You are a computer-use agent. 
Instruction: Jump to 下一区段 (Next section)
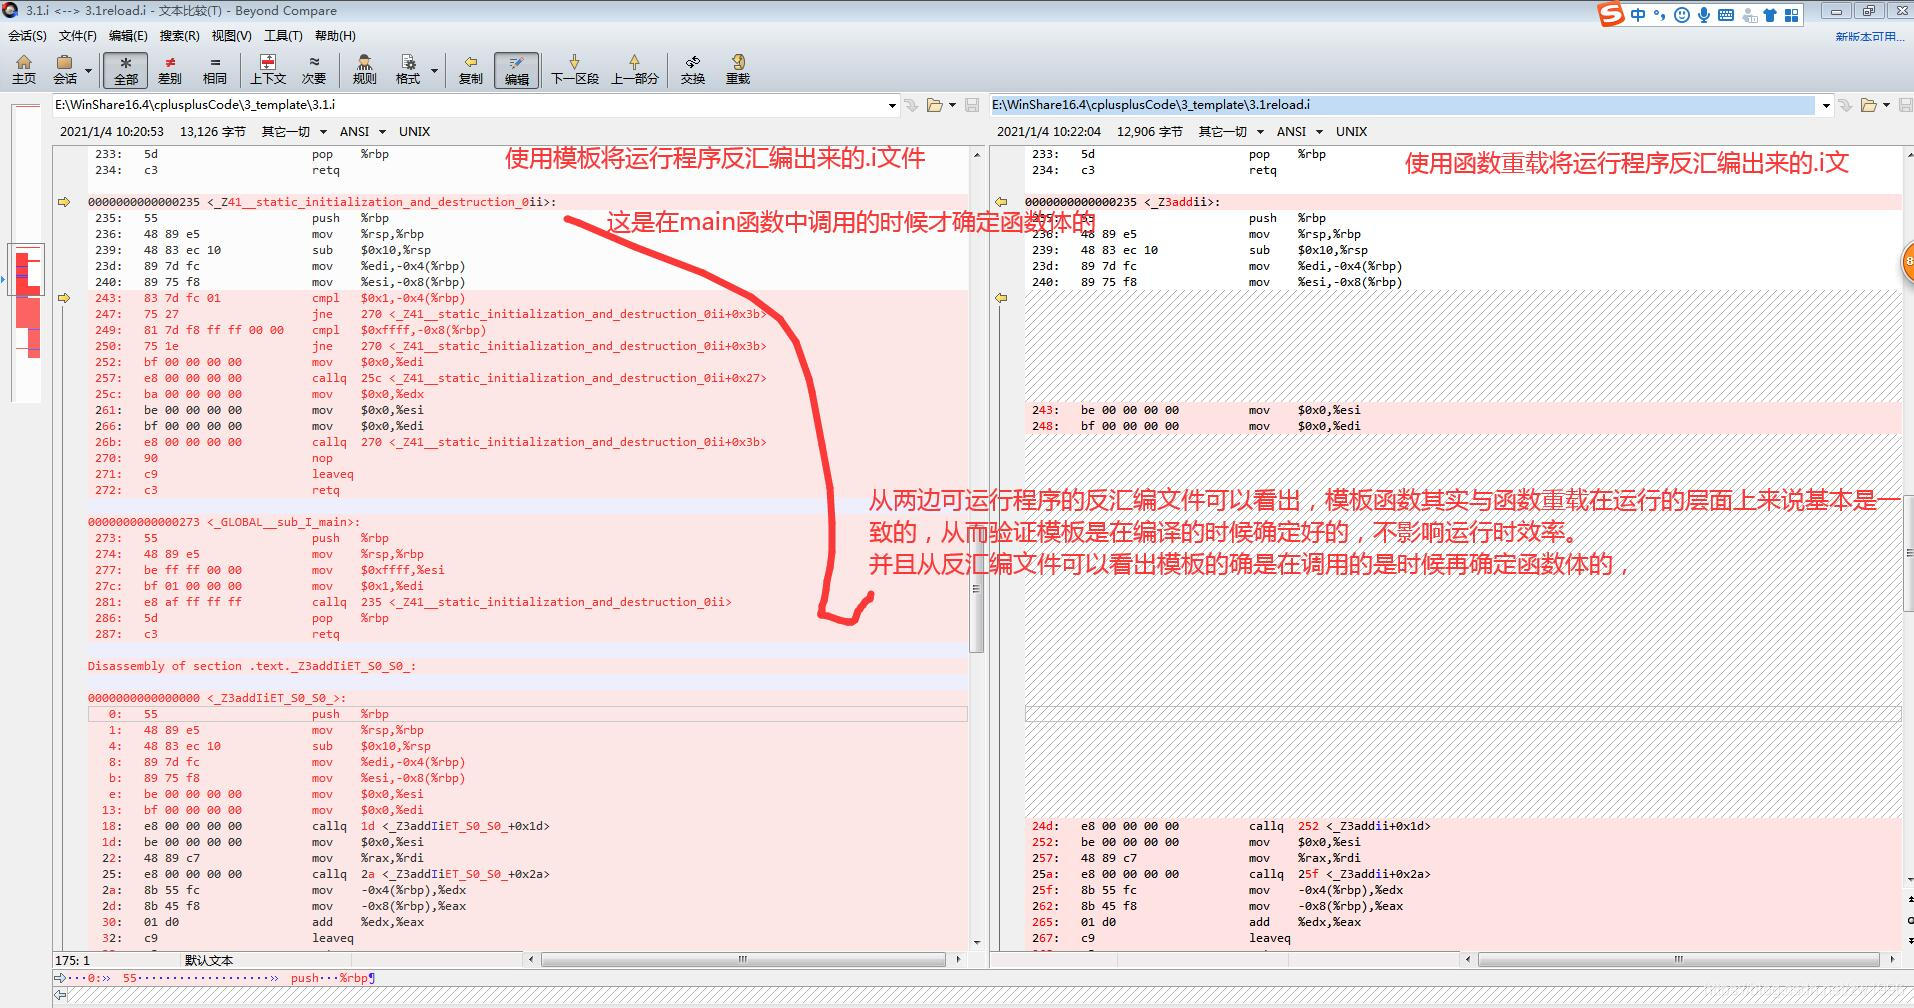point(575,70)
